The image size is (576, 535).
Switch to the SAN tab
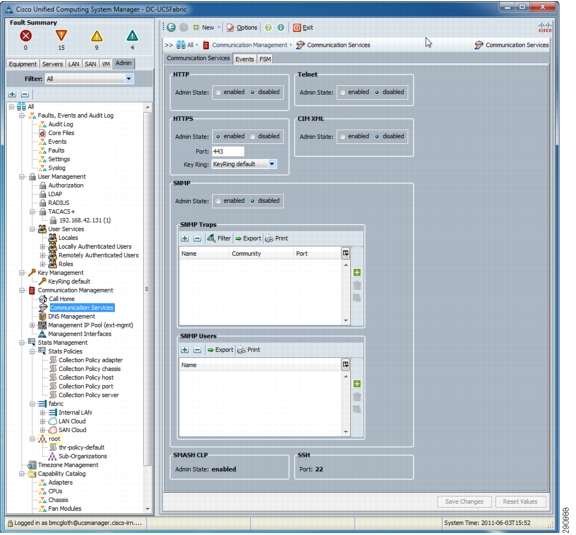tap(90, 64)
